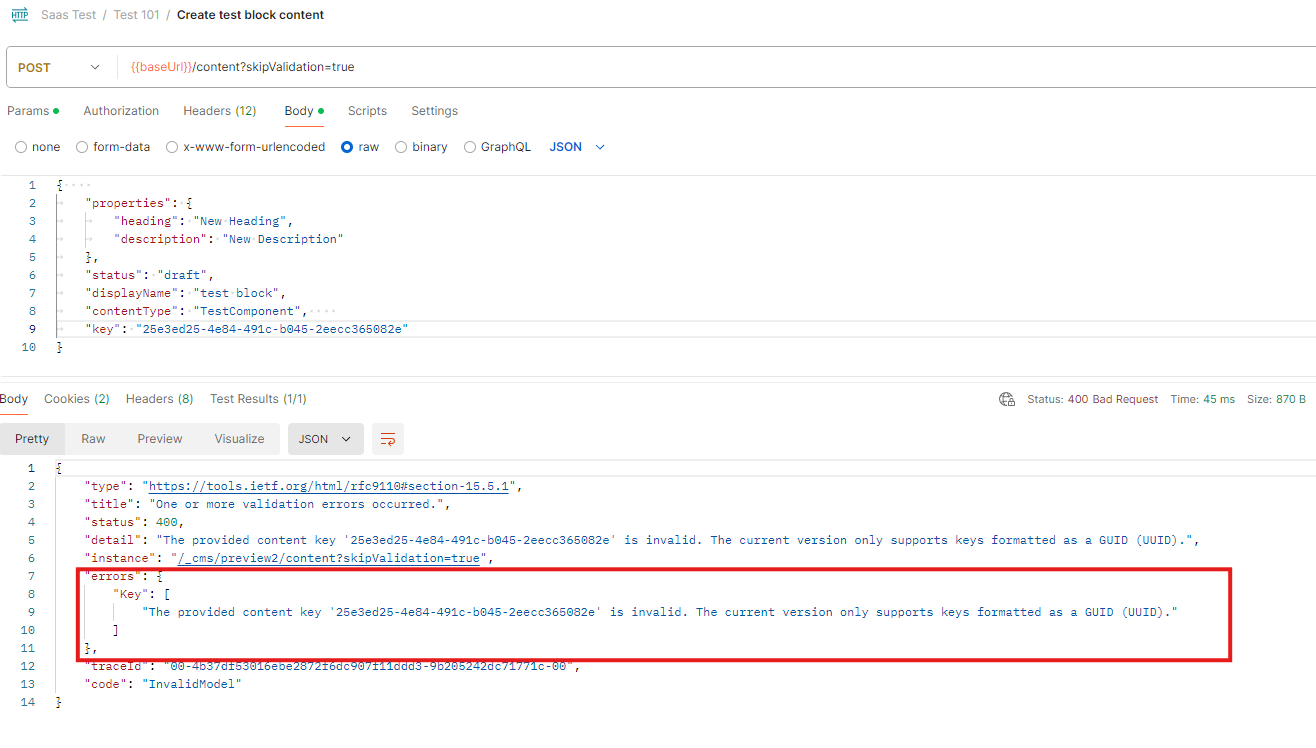The height and width of the screenshot is (748, 1316).
Task: Click the wrap lines icon in response toolbar
Action: [387, 439]
